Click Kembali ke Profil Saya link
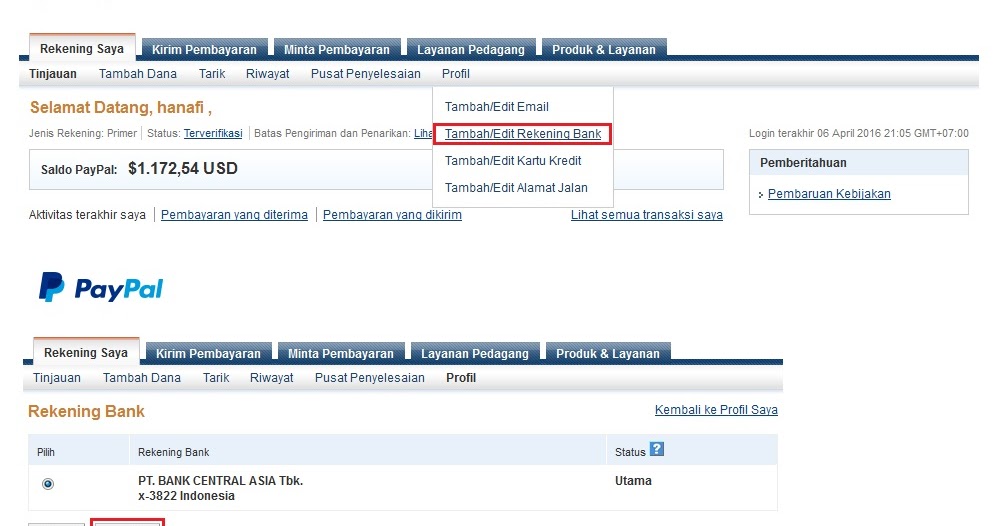This screenshot has height=526, width=1000. click(716, 410)
